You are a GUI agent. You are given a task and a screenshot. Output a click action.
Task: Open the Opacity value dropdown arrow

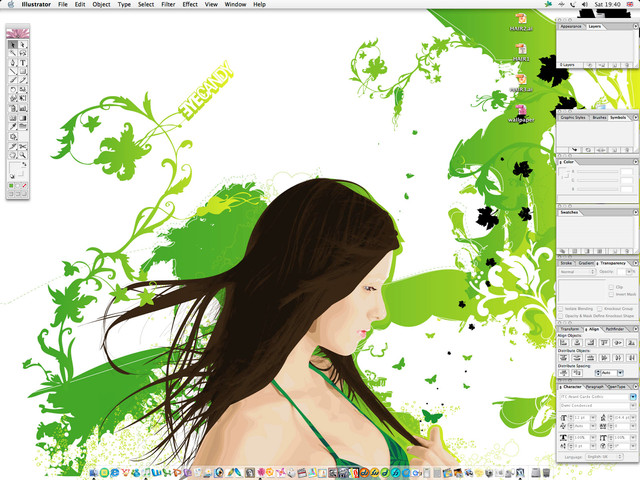coord(629,271)
